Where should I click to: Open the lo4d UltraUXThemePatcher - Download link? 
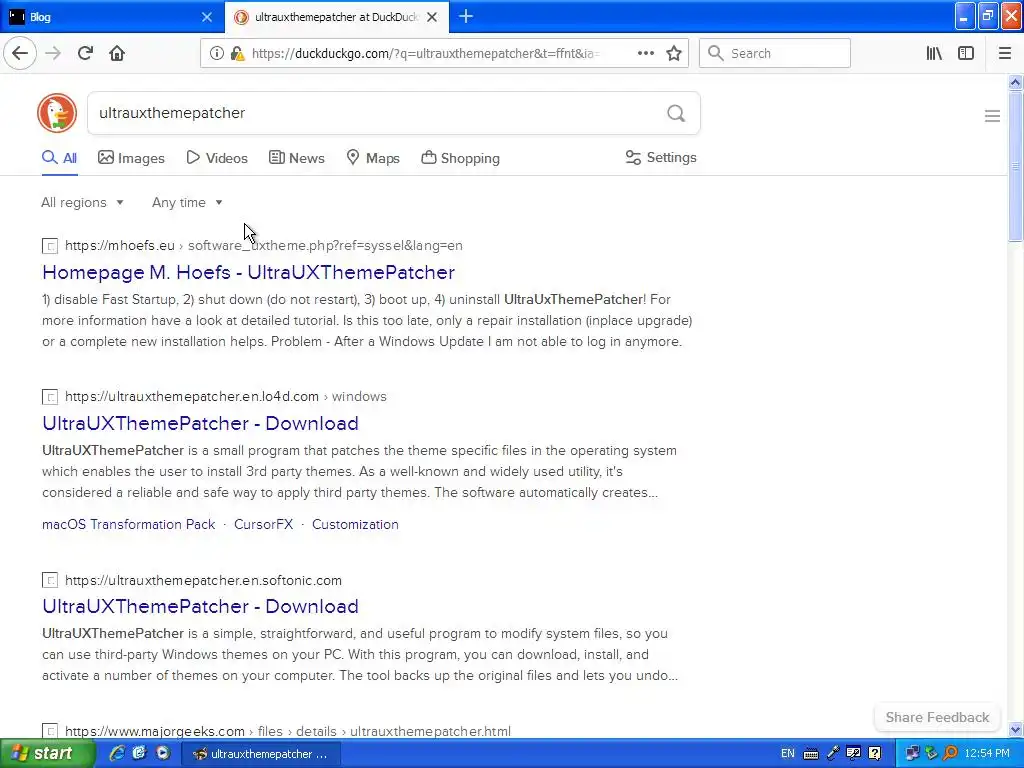coord(200,423)
